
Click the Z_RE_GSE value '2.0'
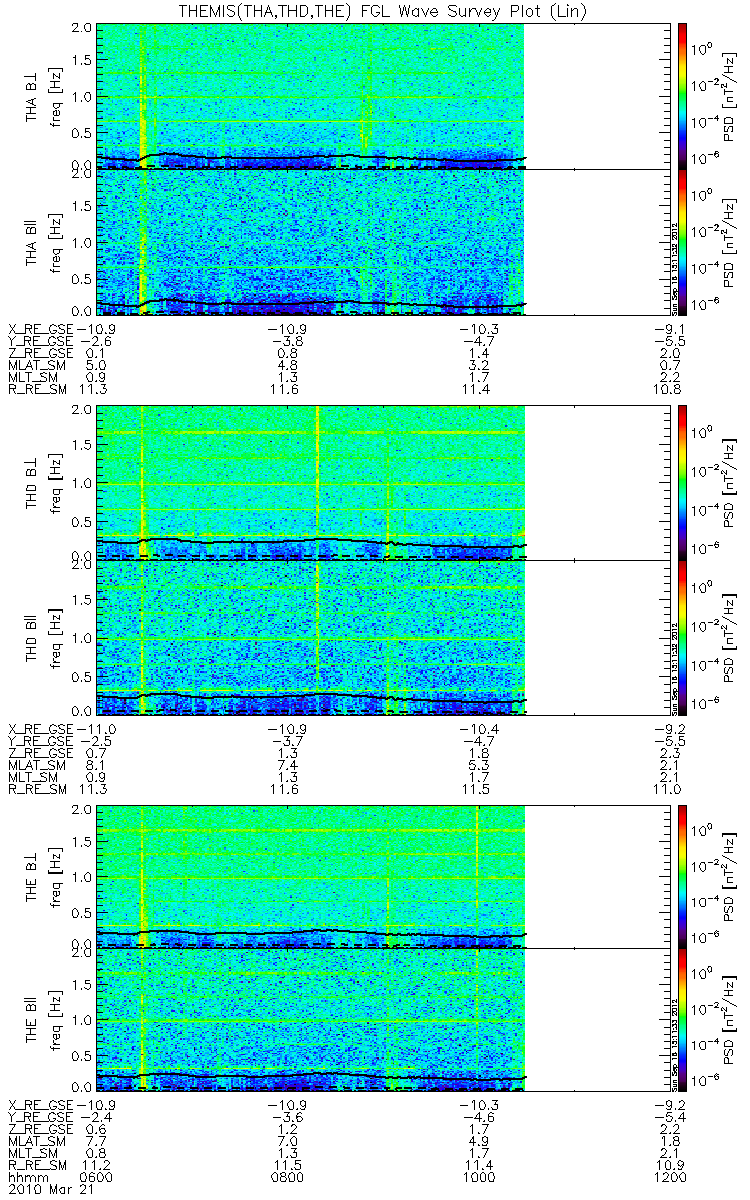(672, 353)
